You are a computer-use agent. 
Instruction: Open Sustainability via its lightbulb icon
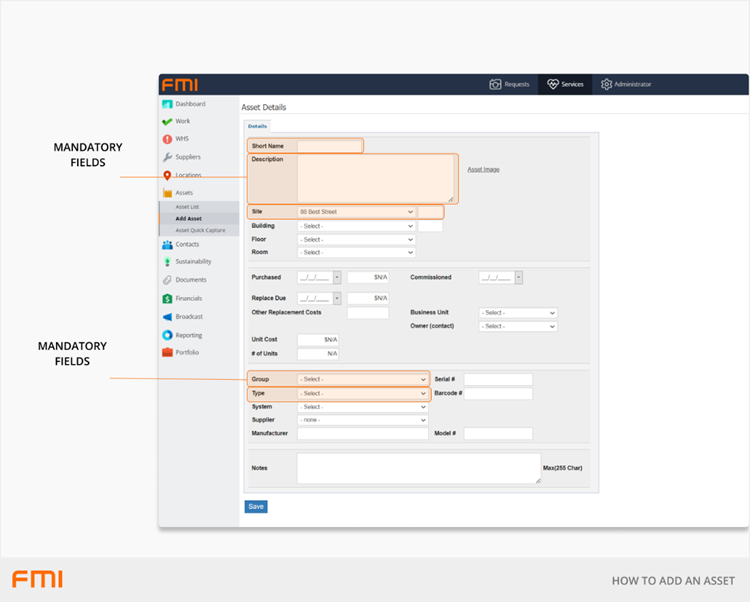tap(167, 262)
